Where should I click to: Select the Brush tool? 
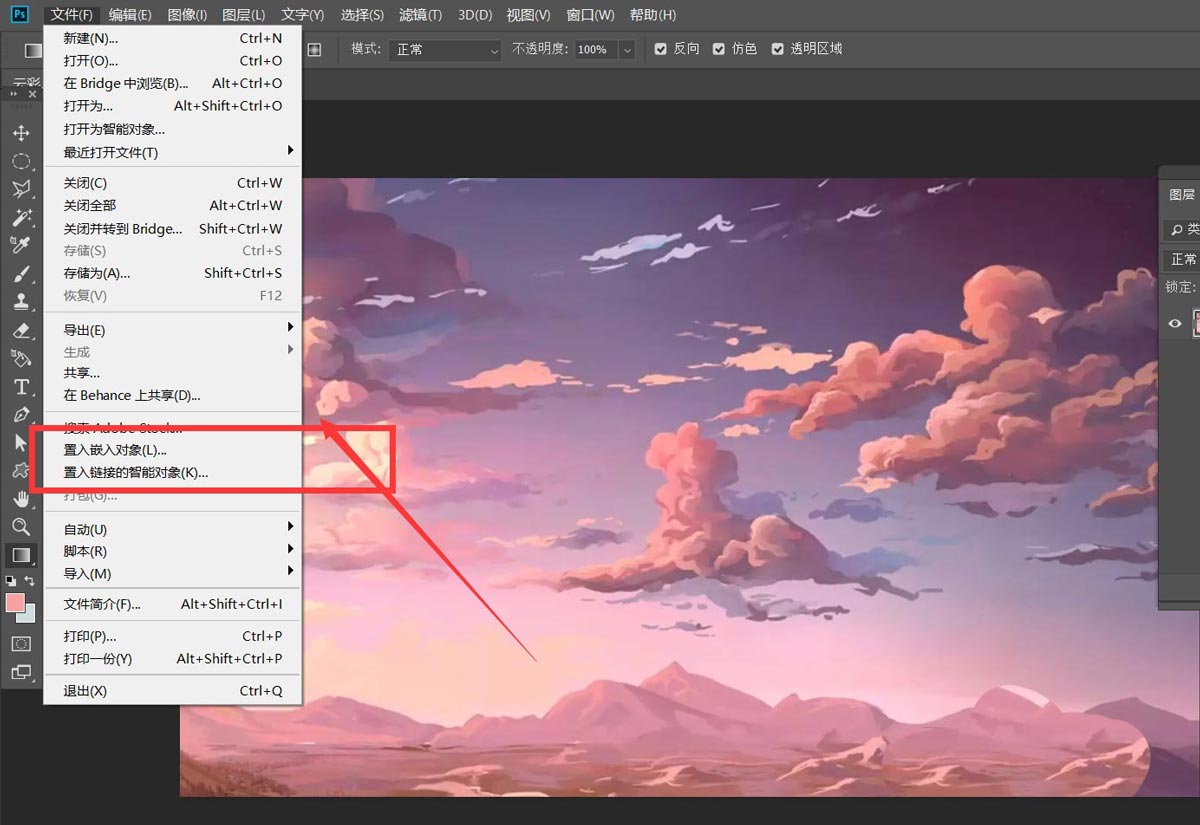21,274
